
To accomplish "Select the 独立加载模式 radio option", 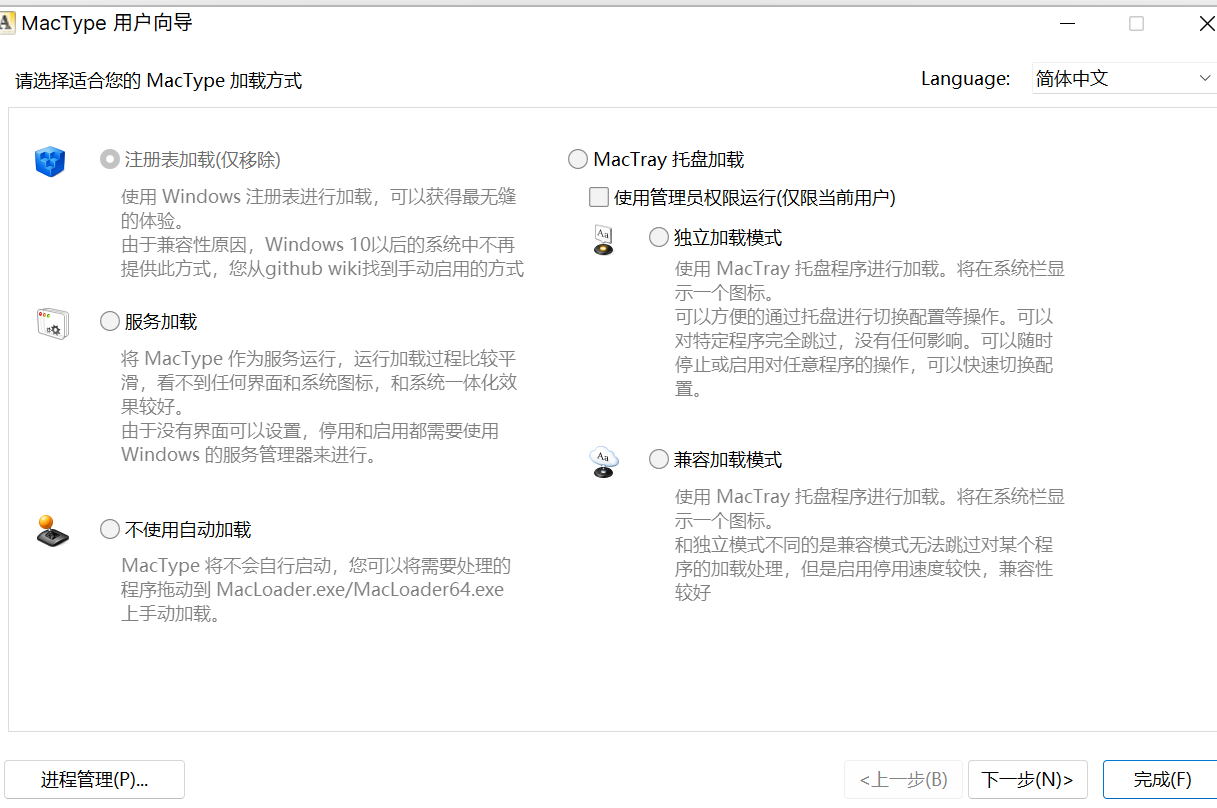I will [x=658, y=237].
